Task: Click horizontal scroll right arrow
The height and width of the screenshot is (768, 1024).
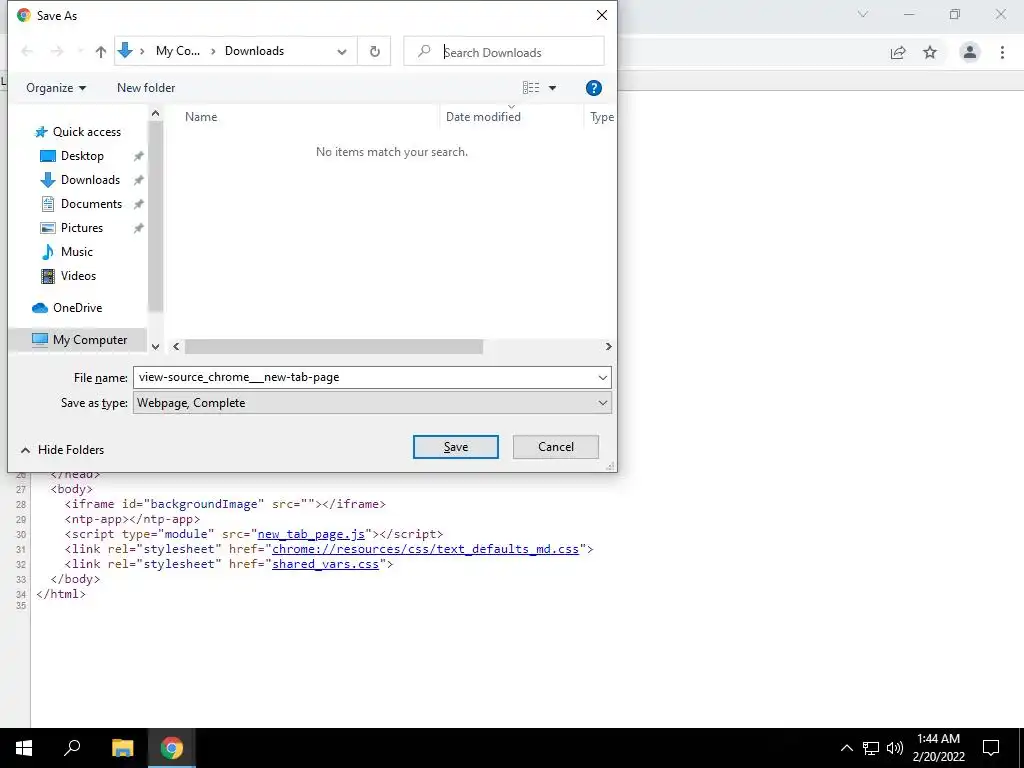Action: [x=609, y=347]
